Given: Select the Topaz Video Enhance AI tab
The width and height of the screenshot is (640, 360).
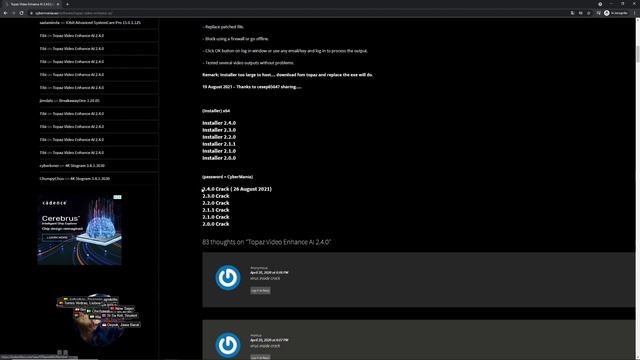Looking at the screenshot, I should pos(32,4).
